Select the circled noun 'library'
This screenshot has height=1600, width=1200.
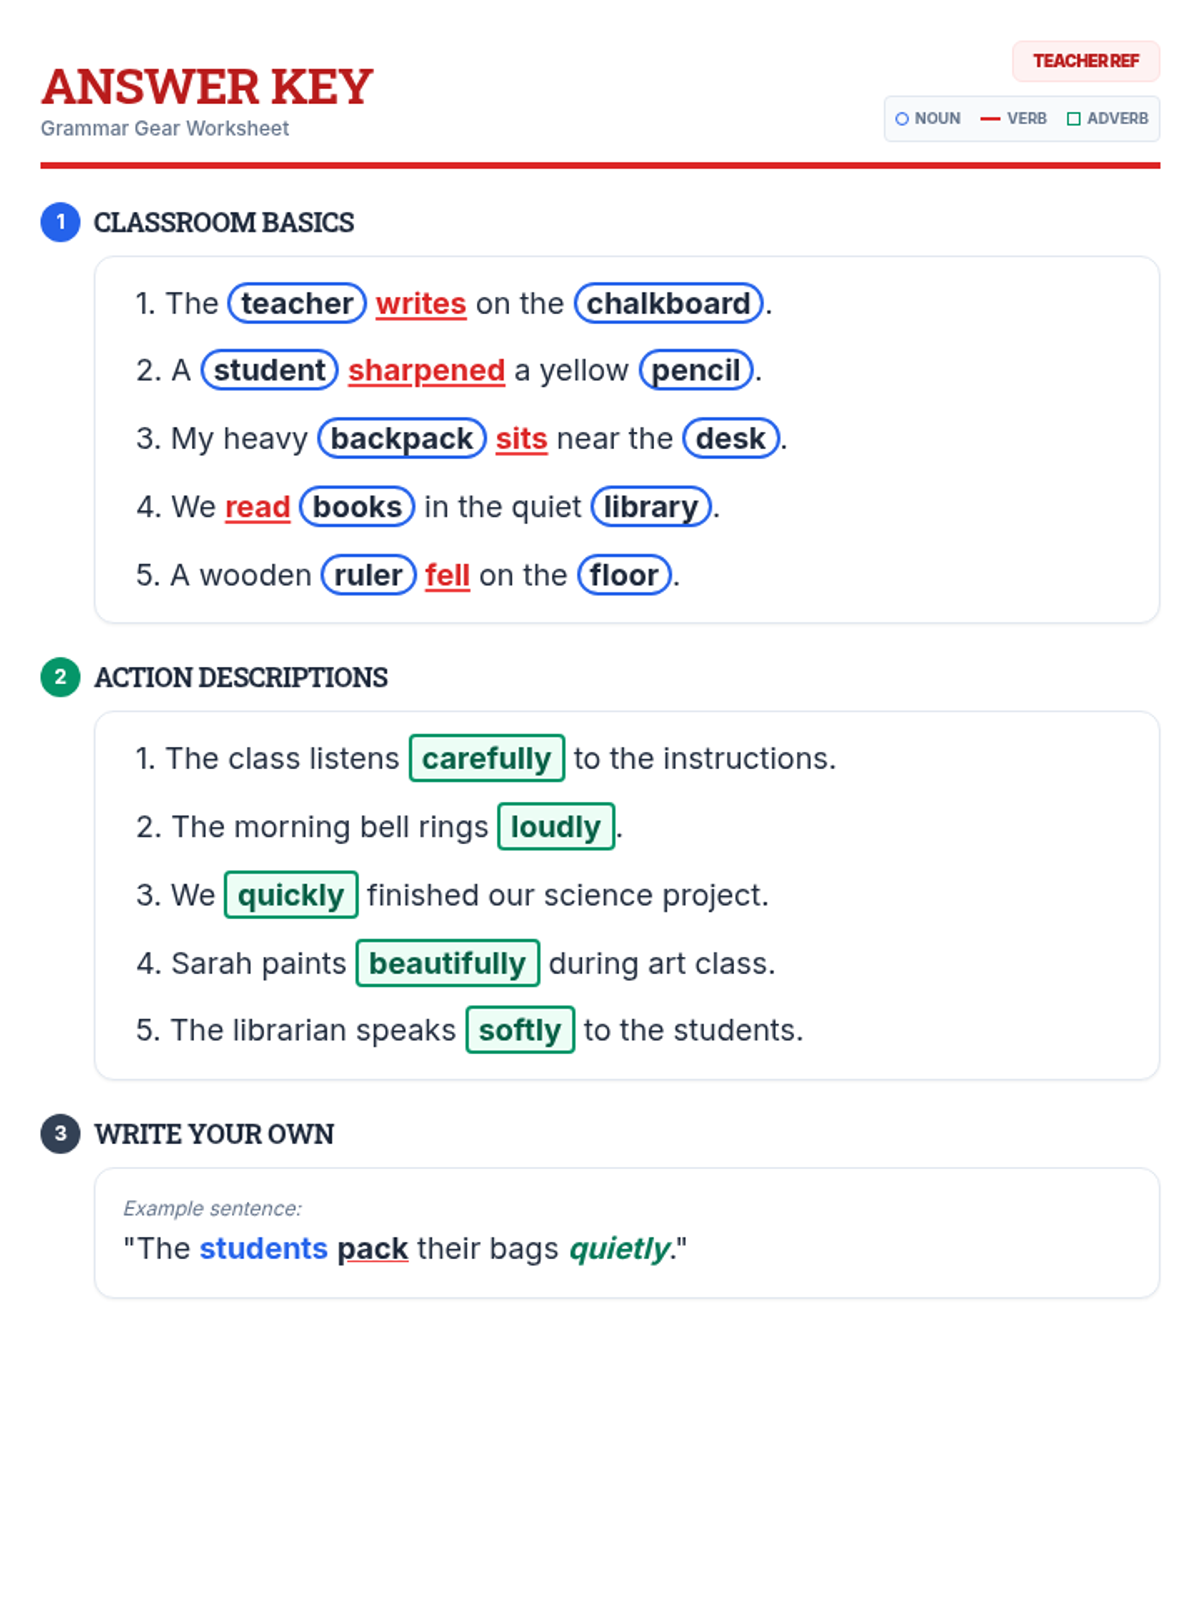point(651,507)
